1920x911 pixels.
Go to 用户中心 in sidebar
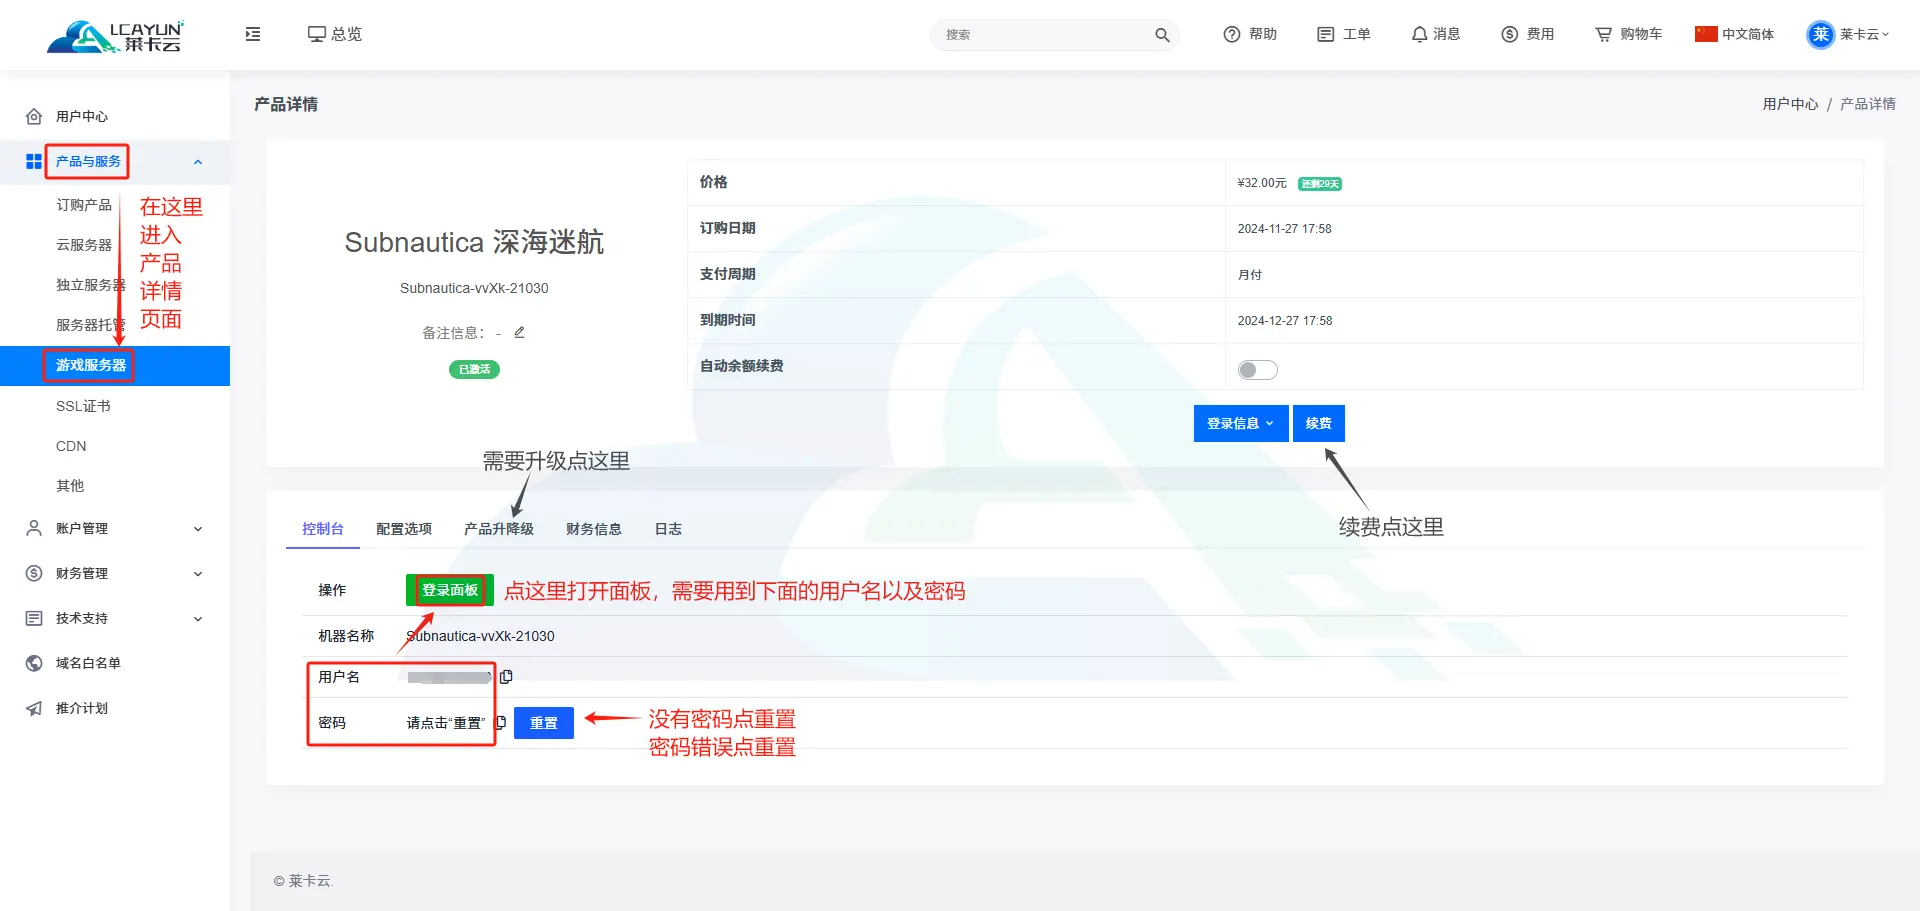coord(82,117)
